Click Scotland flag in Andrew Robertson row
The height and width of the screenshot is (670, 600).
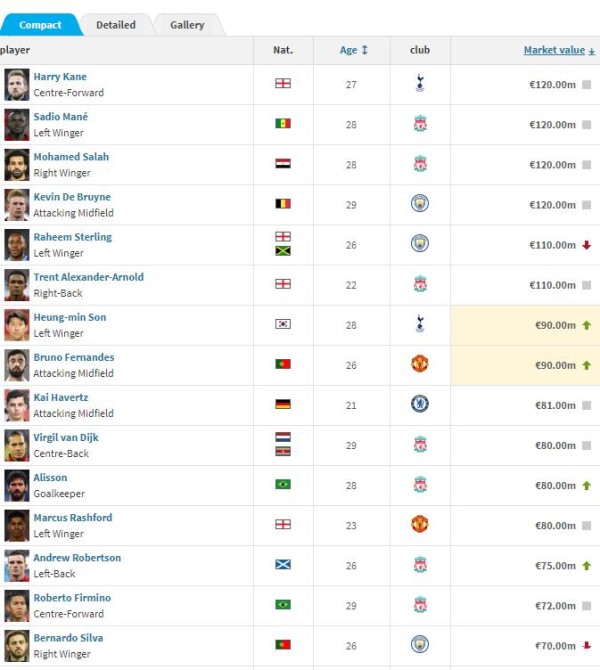[283, 564]
